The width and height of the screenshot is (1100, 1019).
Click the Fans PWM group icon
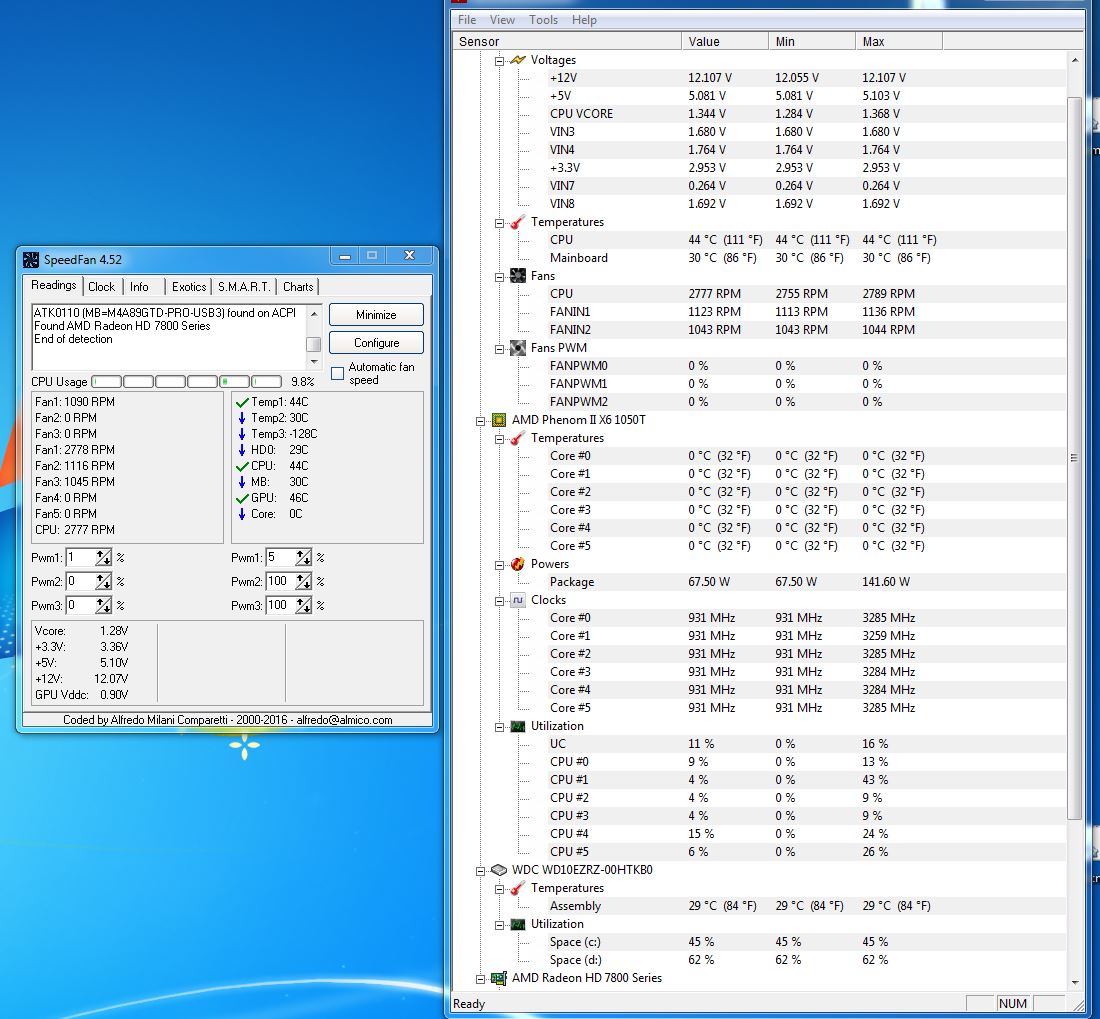pos(518,348)
